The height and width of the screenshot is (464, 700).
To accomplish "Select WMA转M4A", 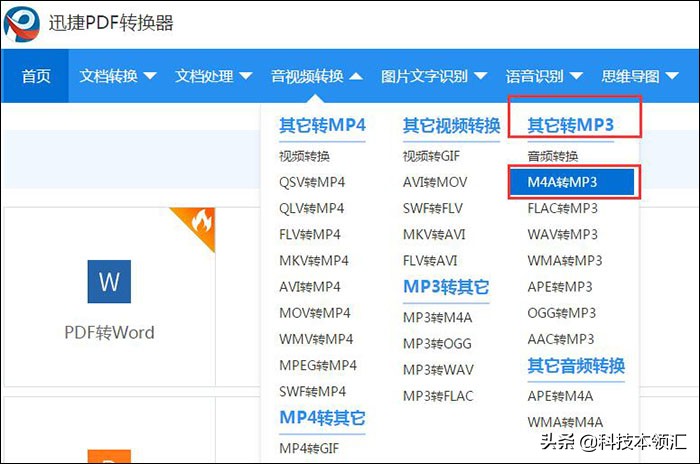I will click(x=565, y=422).
